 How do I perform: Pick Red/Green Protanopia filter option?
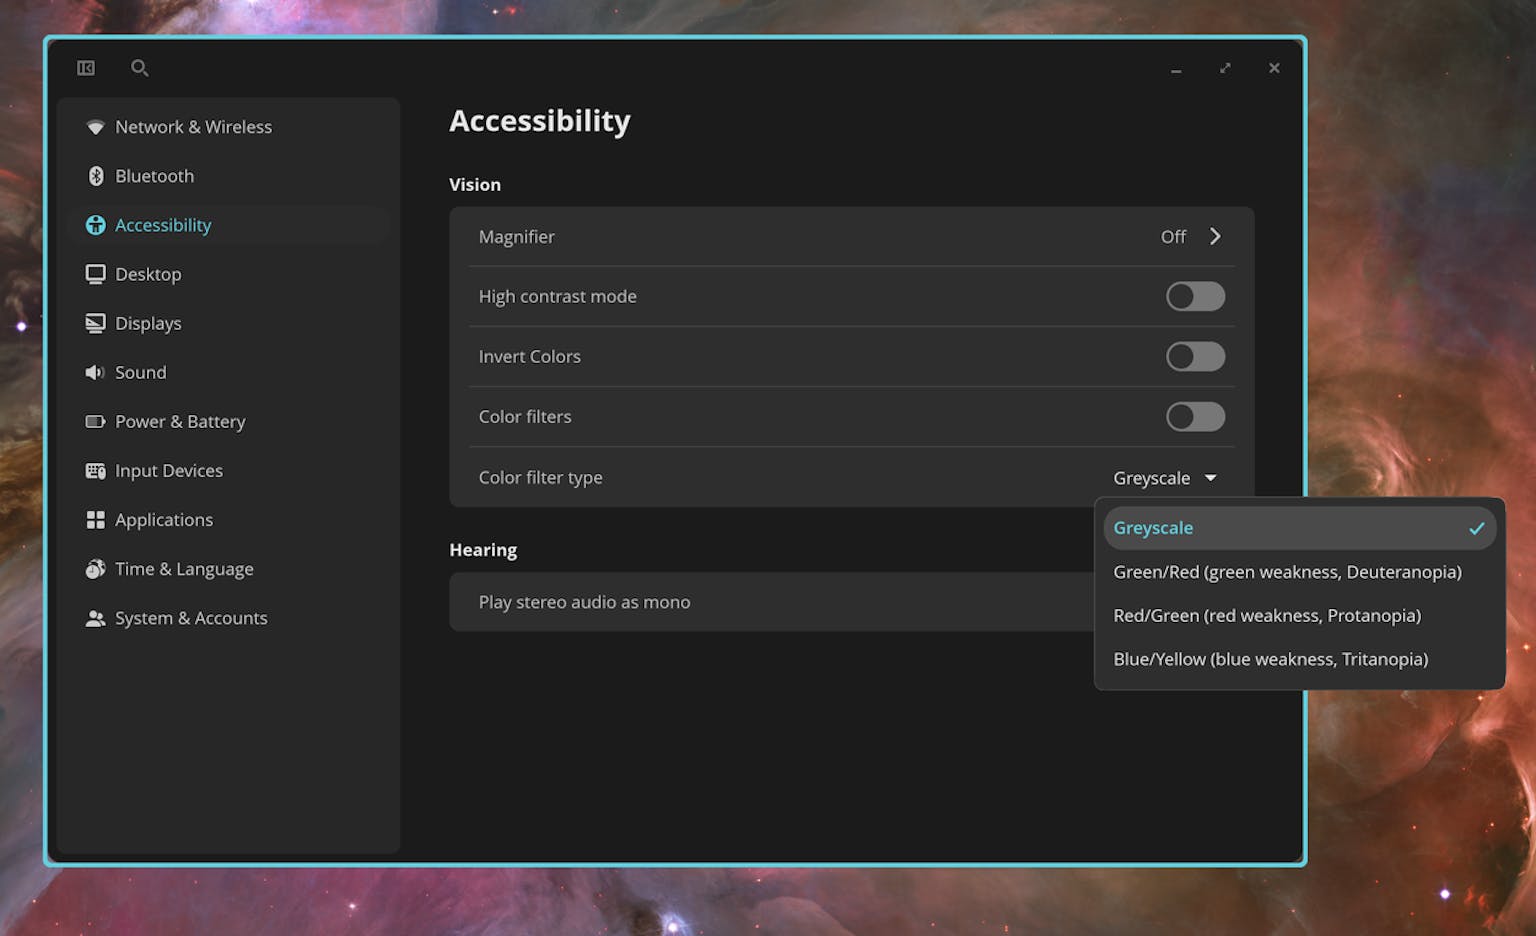coord(1267,616)
